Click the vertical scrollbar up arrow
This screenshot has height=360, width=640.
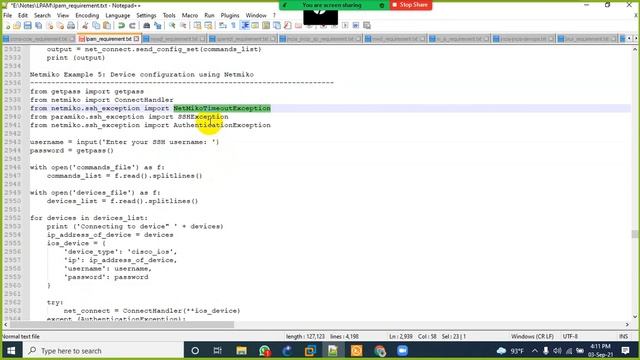[x=635, y=49]
